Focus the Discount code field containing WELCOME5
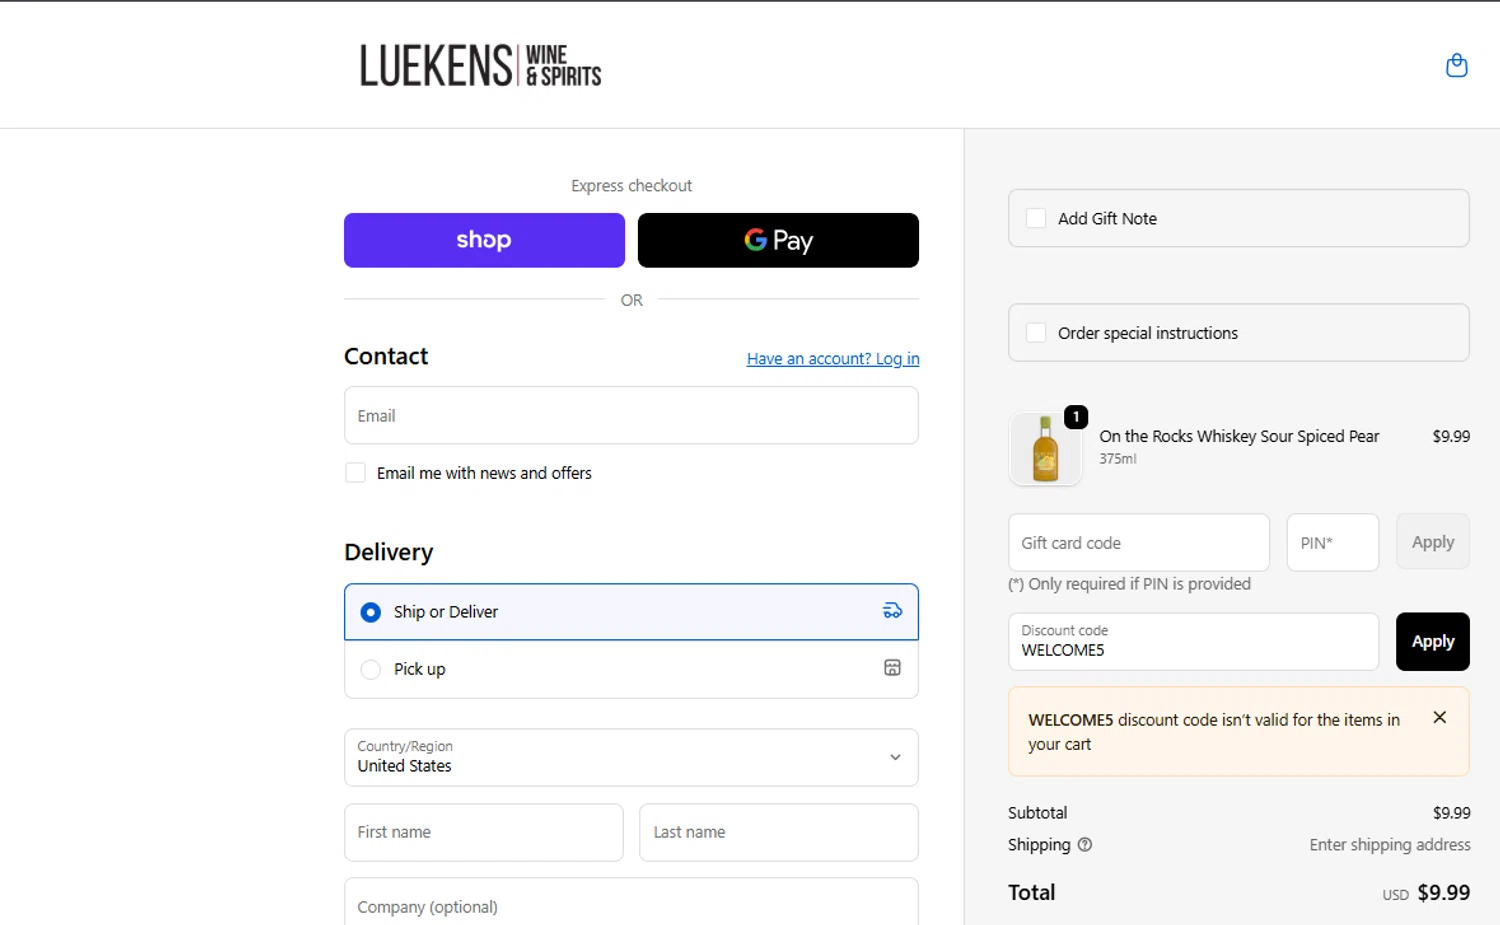1500x925 pixels. pos(1193,642)
